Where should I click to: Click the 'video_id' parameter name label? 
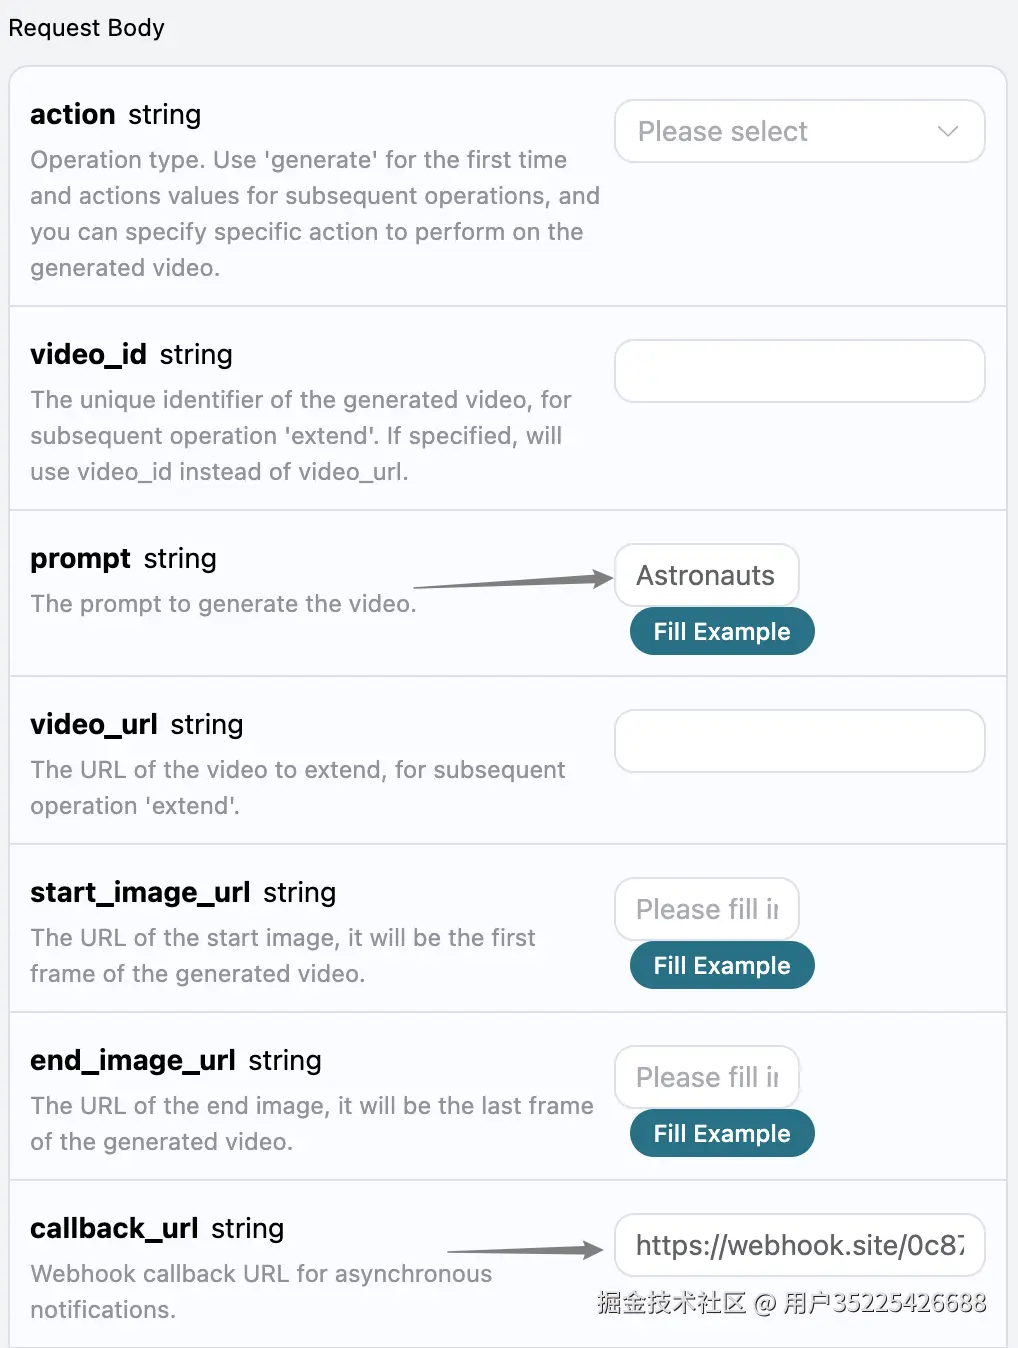[x=88, y=354]
